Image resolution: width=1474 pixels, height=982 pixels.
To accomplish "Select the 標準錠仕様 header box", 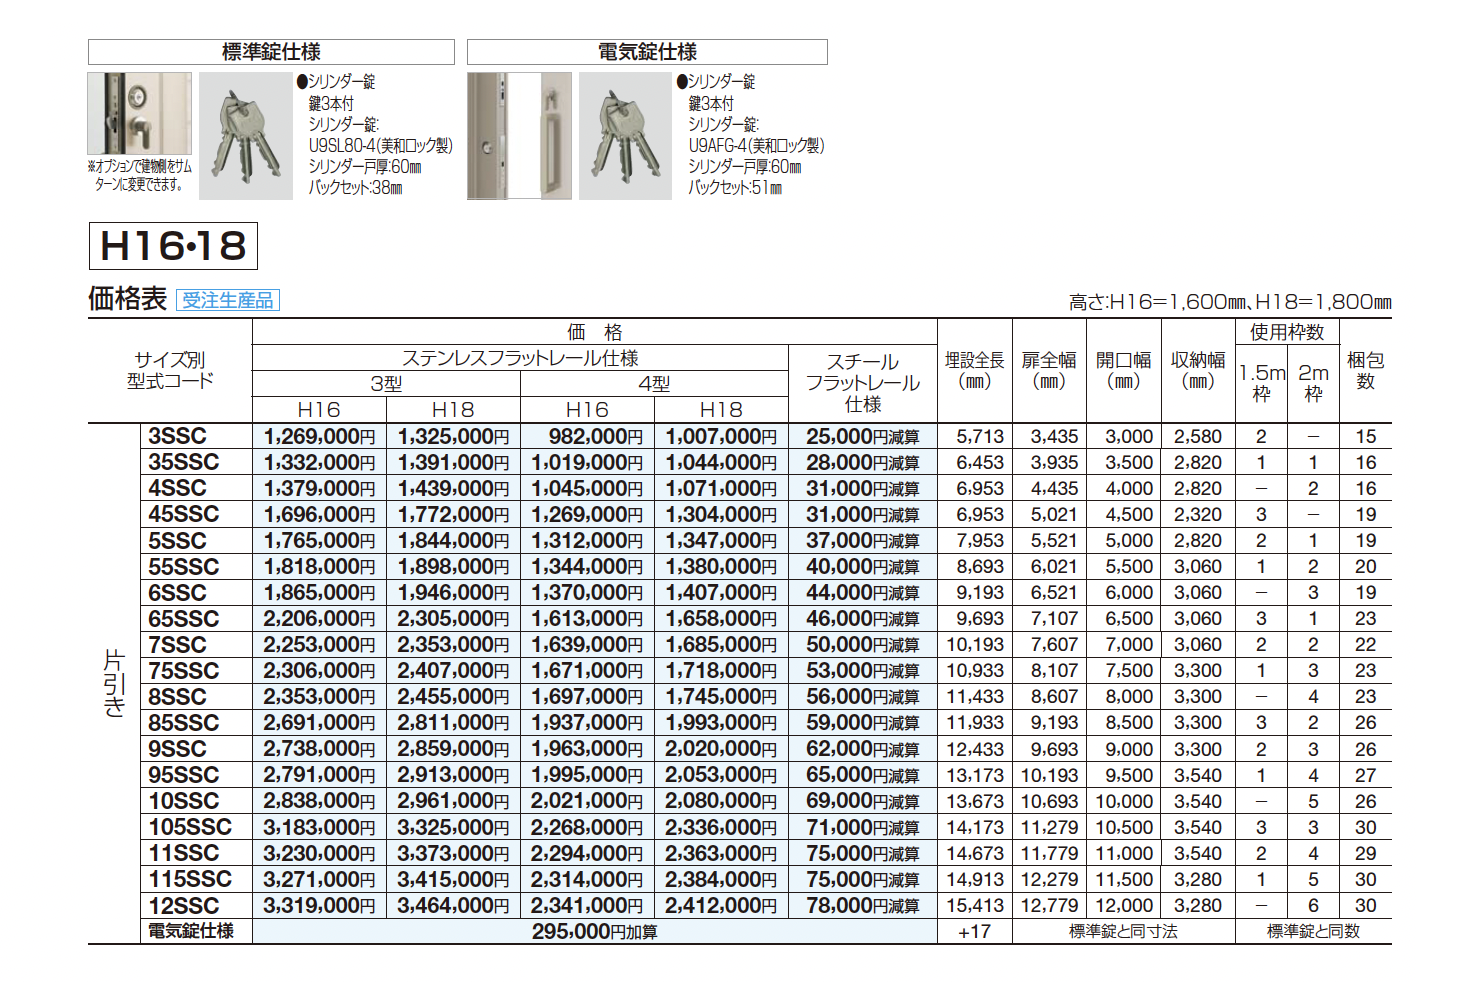I will click(x=271, y=52).
